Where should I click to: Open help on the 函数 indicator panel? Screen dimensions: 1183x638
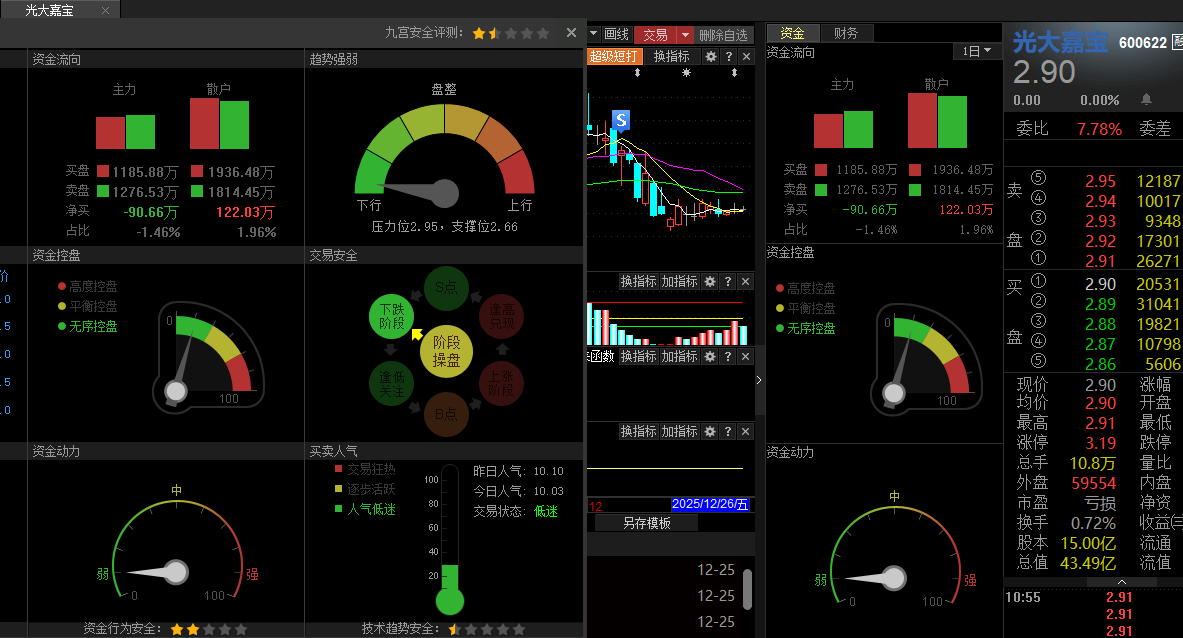click(x=727, y=356)
